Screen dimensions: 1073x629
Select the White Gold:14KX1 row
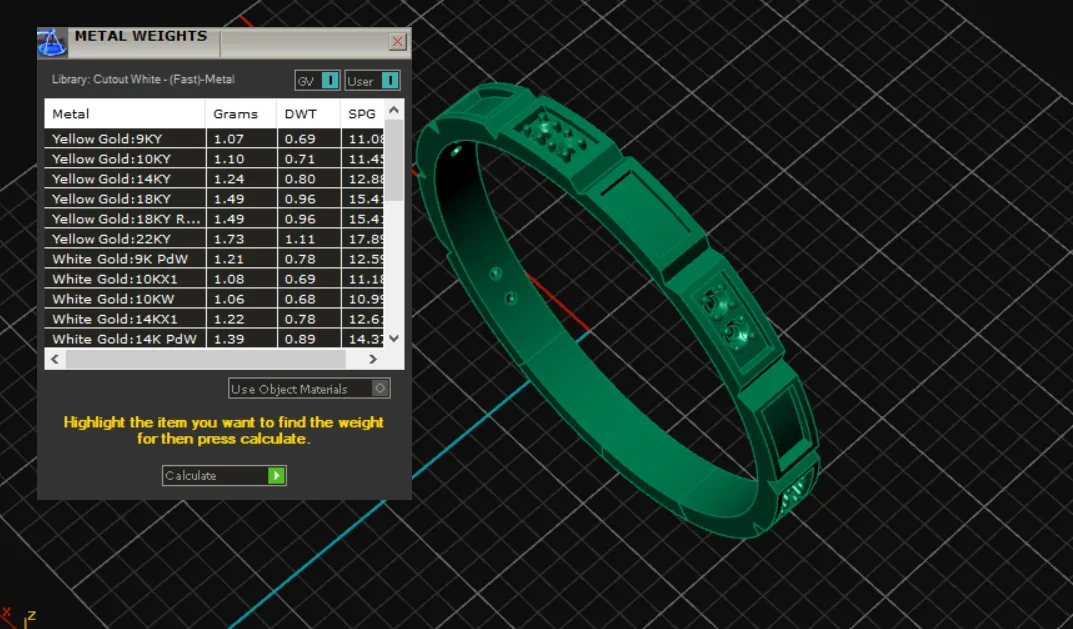(x=214, y=319)
